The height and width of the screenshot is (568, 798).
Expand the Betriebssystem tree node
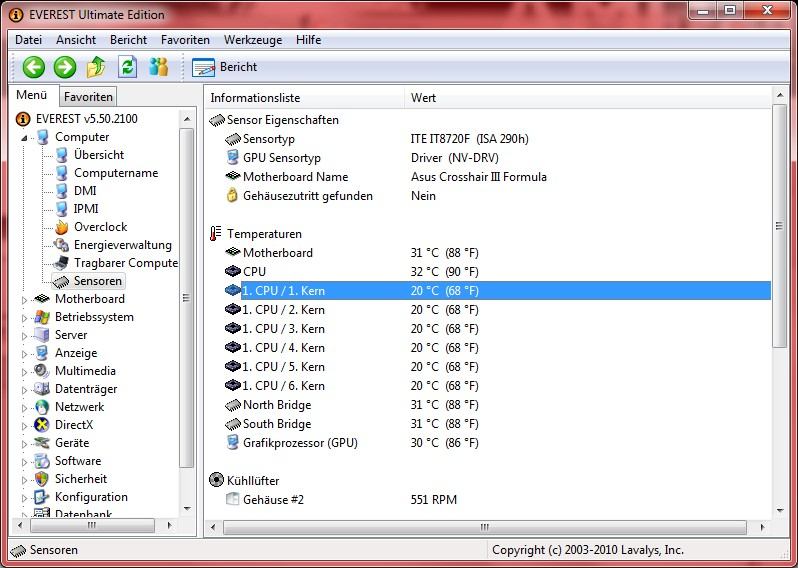coord(24,318)
